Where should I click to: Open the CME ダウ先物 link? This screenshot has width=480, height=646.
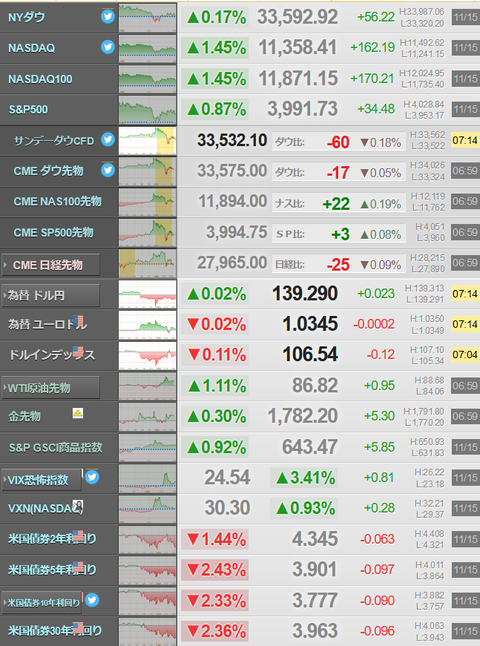coord(48,171)
